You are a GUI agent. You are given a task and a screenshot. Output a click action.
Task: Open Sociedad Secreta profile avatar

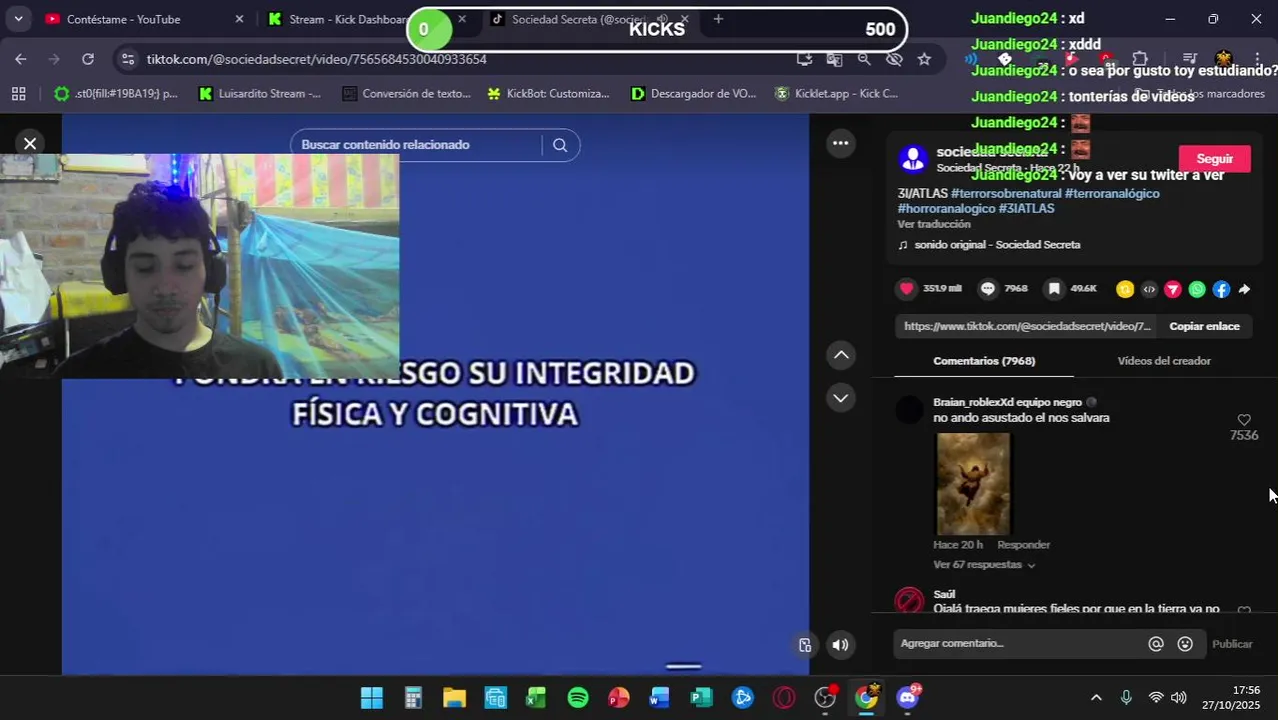point(912,158)
